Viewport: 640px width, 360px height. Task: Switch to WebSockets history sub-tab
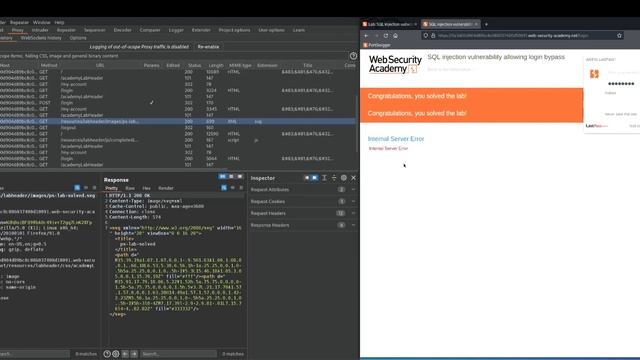[x=41, y=38]
